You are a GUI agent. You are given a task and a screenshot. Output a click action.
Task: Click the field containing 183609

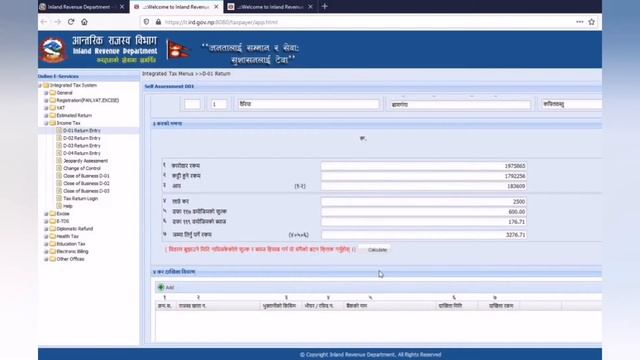pos(424,186)
